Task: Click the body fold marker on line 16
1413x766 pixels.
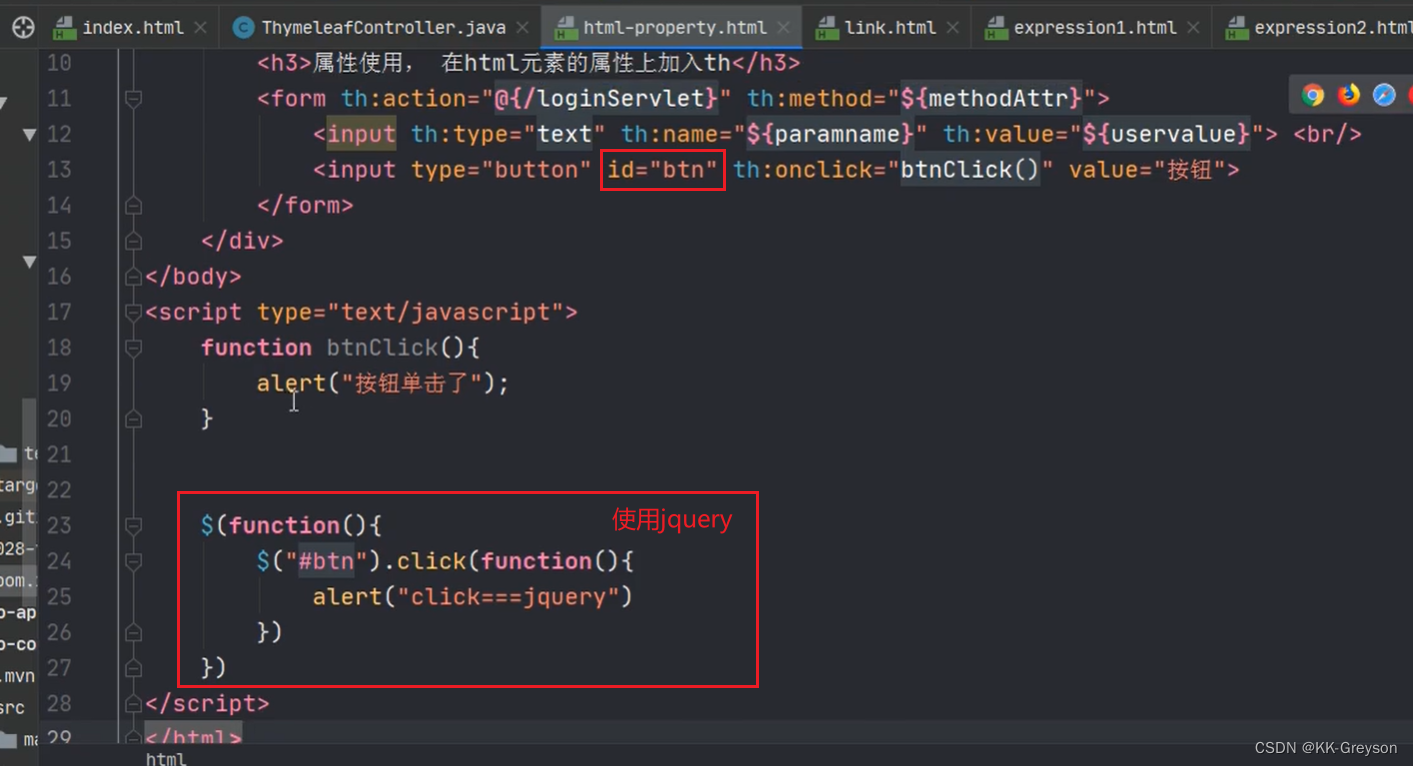Action: [x=133, y=277]
